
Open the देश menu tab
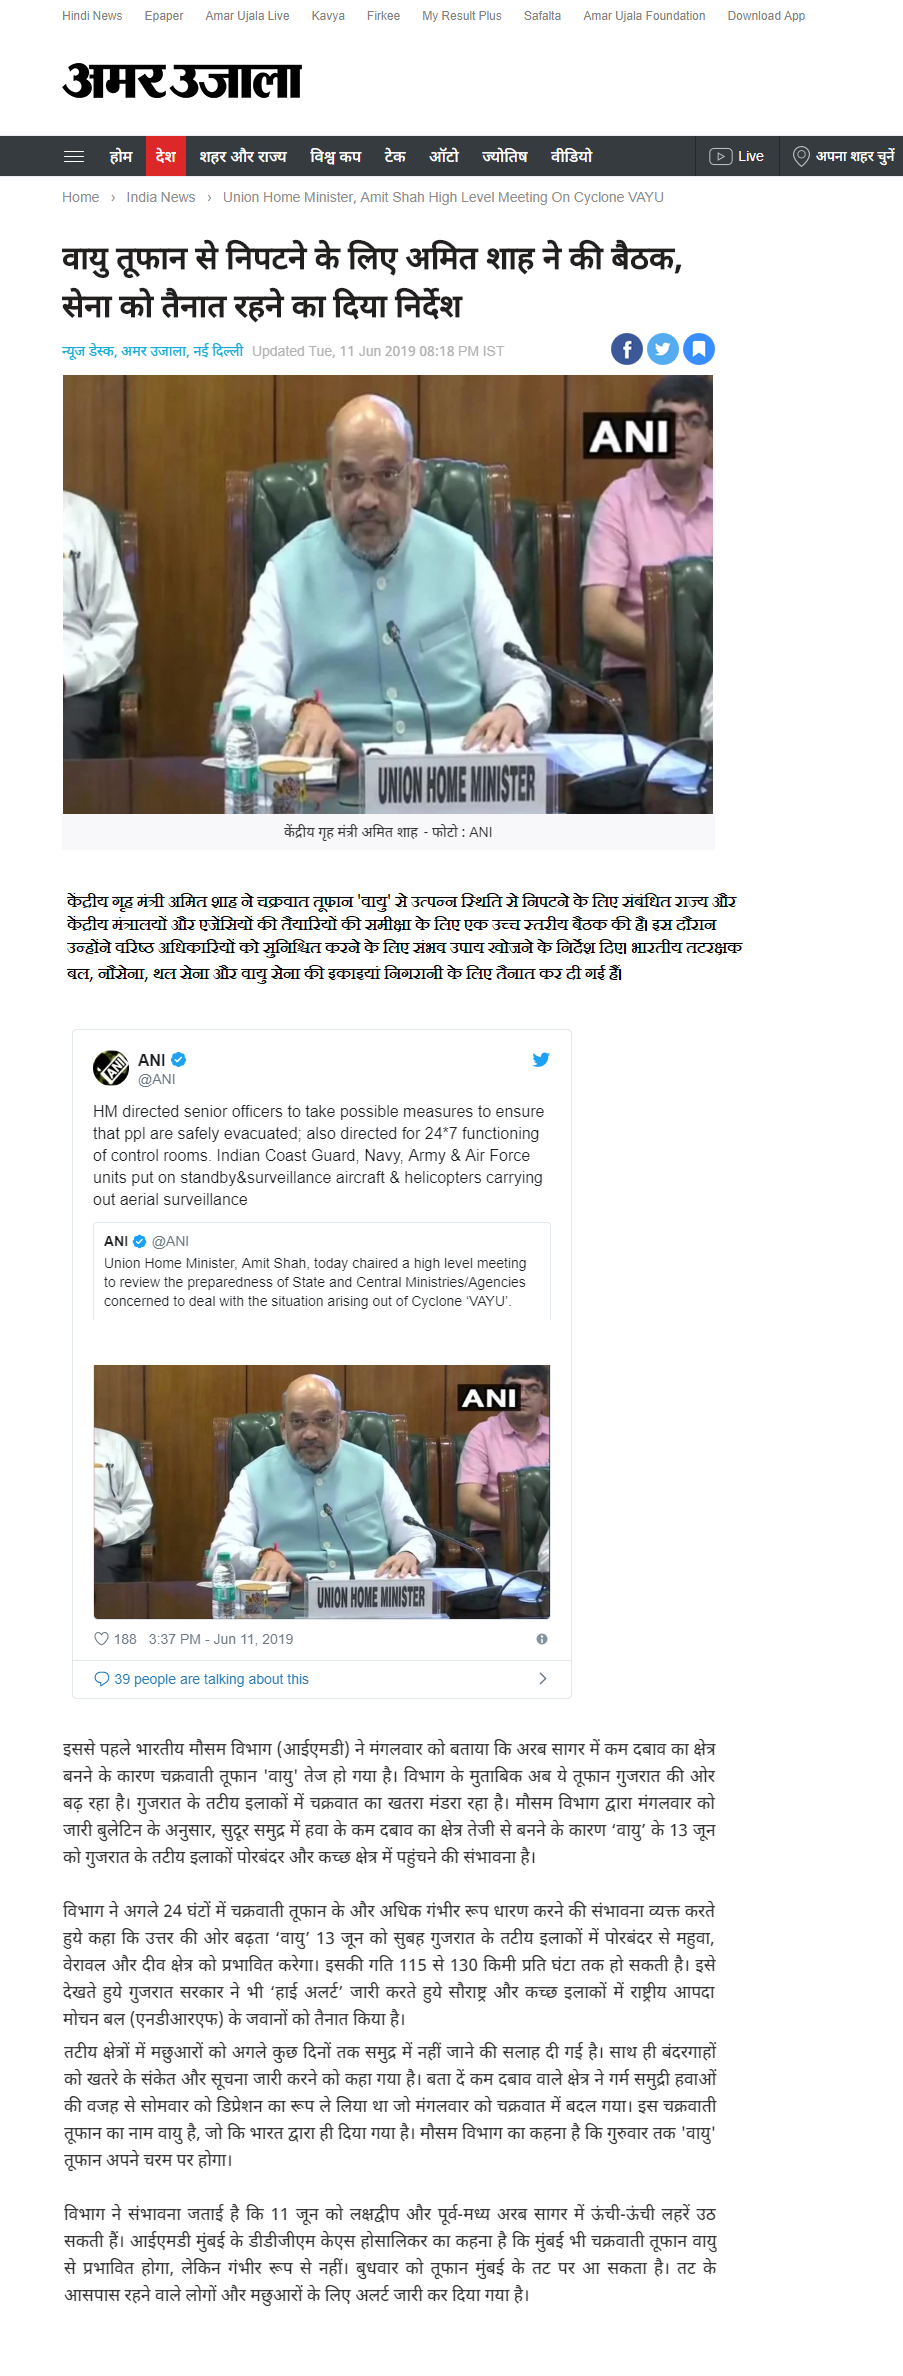165,156
